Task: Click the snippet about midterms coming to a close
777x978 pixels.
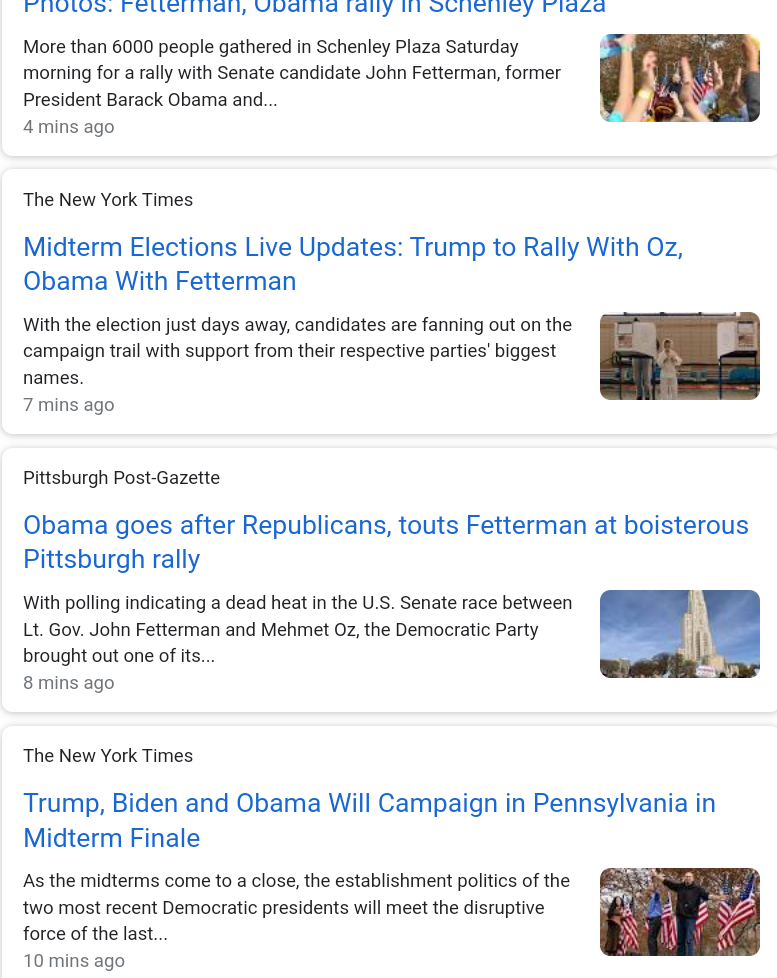Action: point(296,907)
